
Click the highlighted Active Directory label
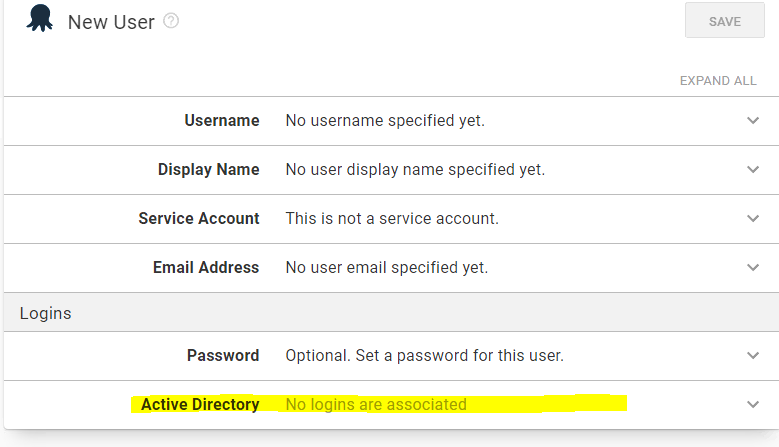pyautogui.click(x=200, y=404)
